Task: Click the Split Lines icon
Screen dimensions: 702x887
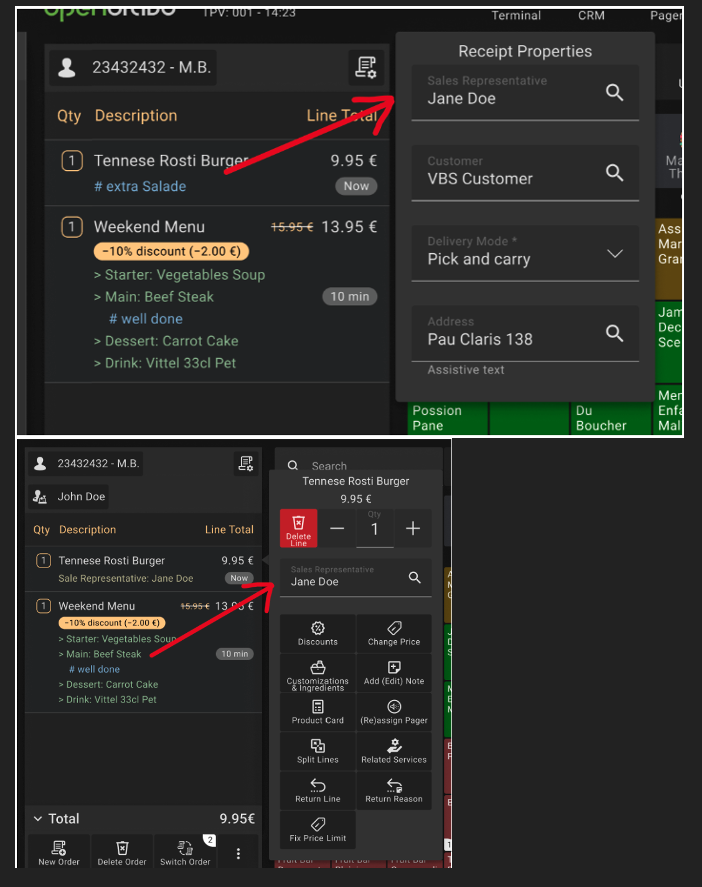Action: pos(318,746)
